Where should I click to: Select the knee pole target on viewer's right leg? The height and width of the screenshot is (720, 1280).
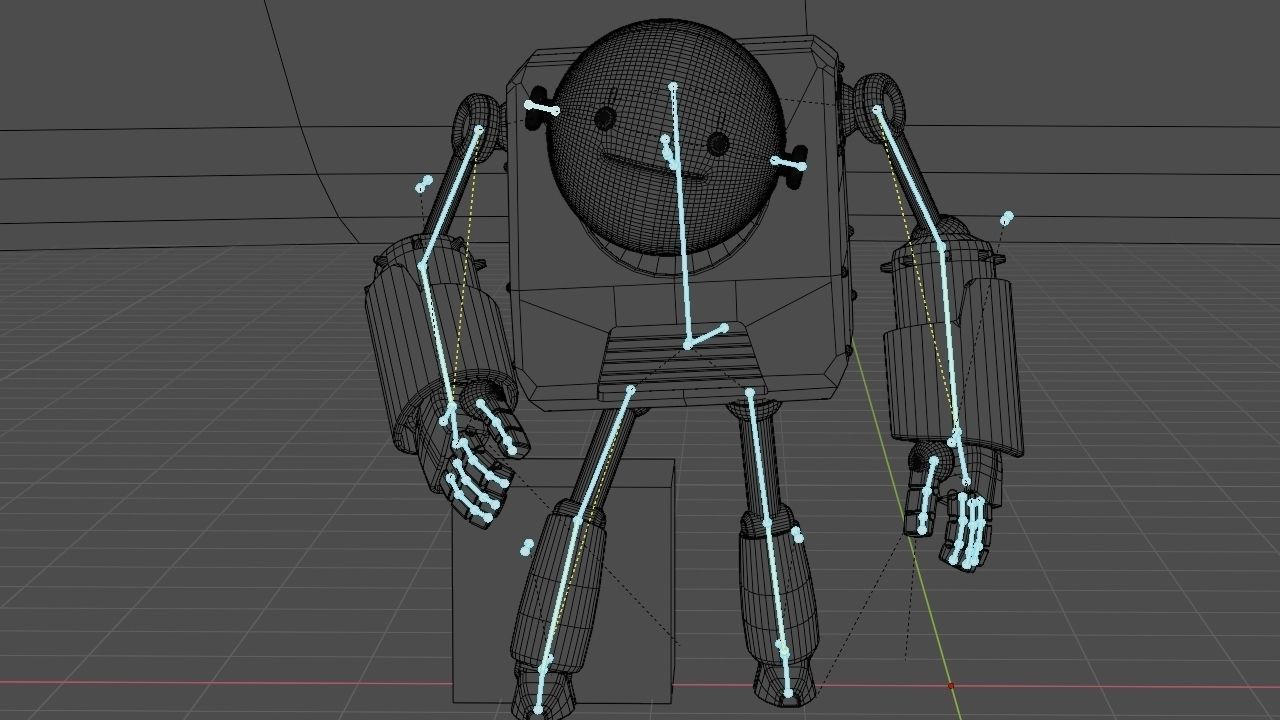(x=797, y=535)
